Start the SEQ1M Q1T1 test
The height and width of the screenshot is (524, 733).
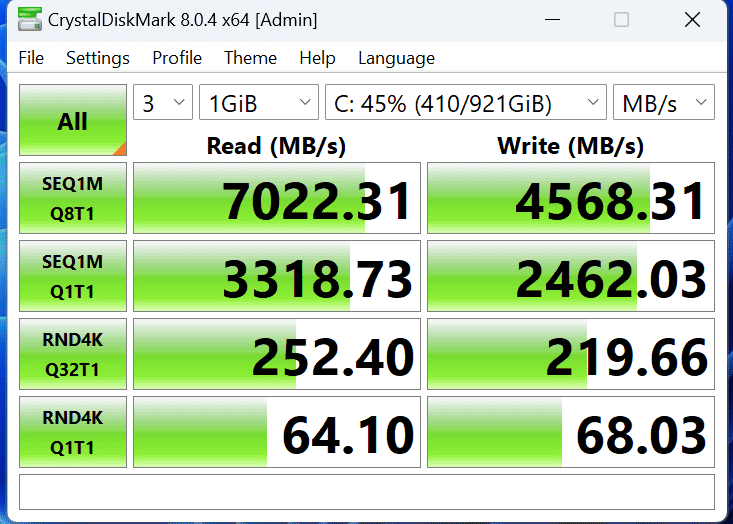(x=73, y=275)
